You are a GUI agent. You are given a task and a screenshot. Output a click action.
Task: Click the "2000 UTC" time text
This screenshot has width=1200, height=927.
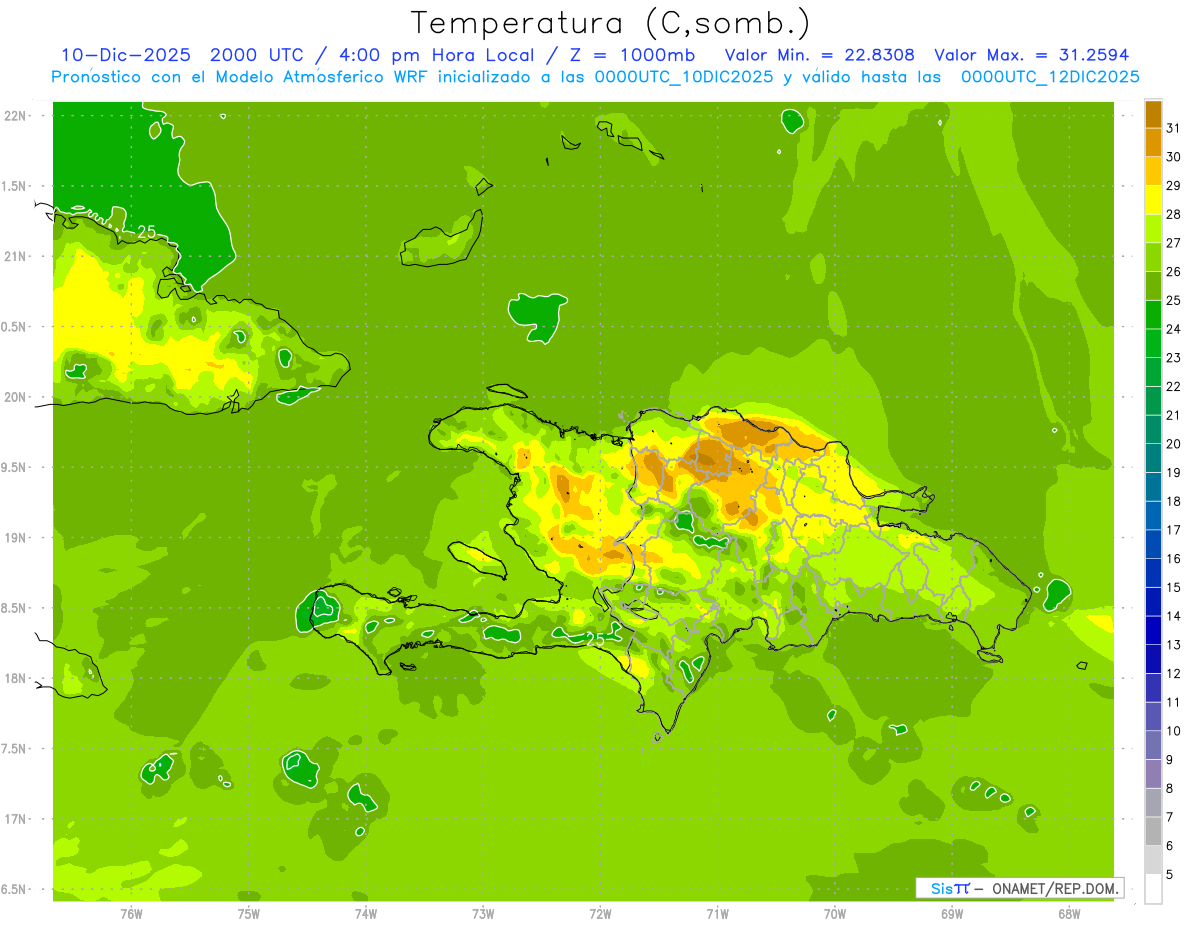tap(256, 55)
